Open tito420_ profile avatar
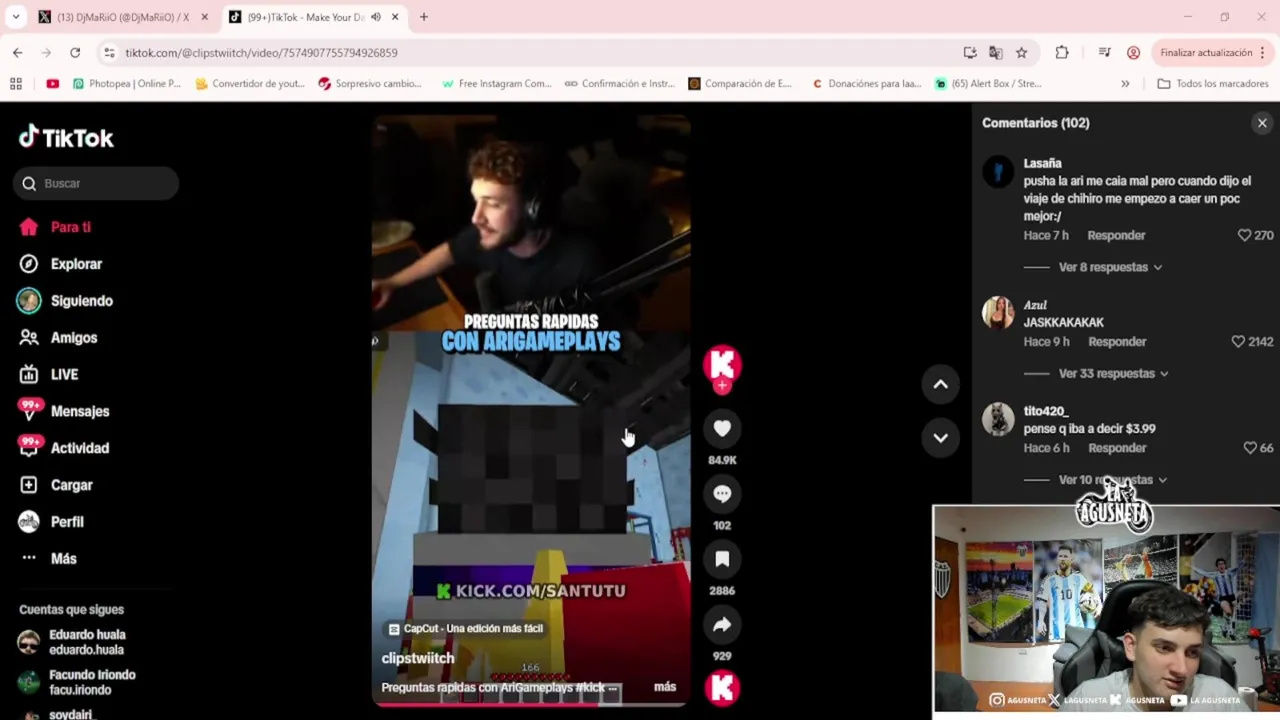 [998, 419]
